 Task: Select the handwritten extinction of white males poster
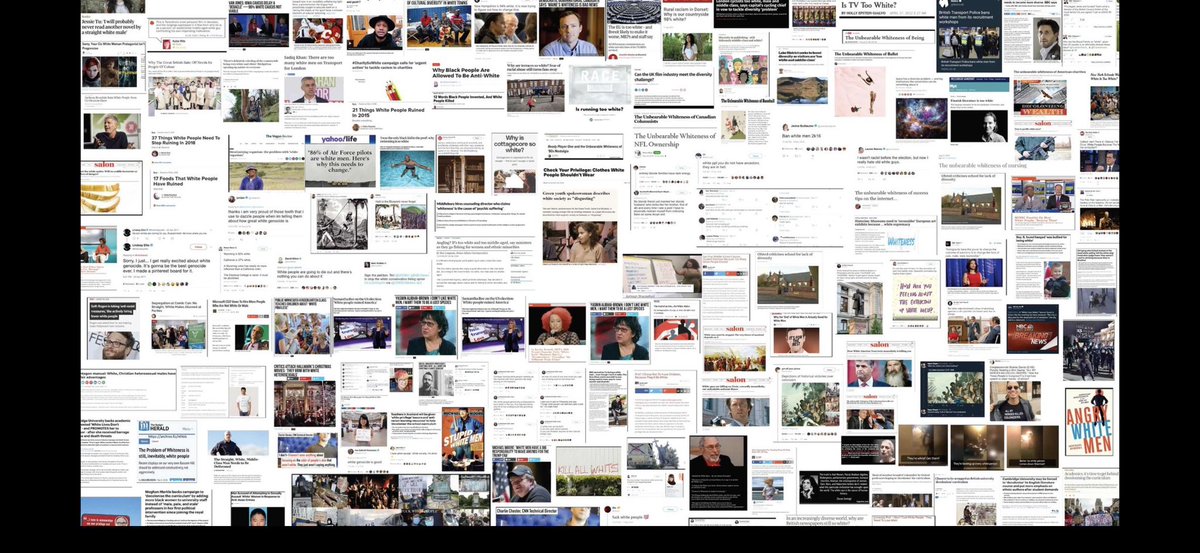(x=915, y=299)
